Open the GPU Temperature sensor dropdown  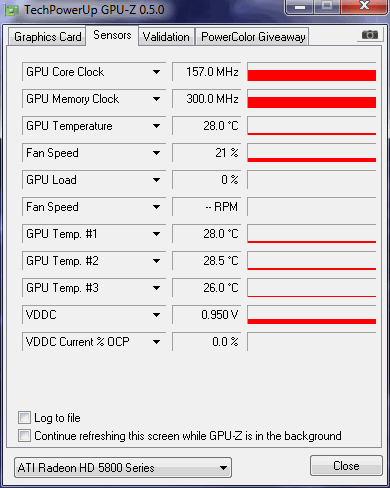pos(156,126)
